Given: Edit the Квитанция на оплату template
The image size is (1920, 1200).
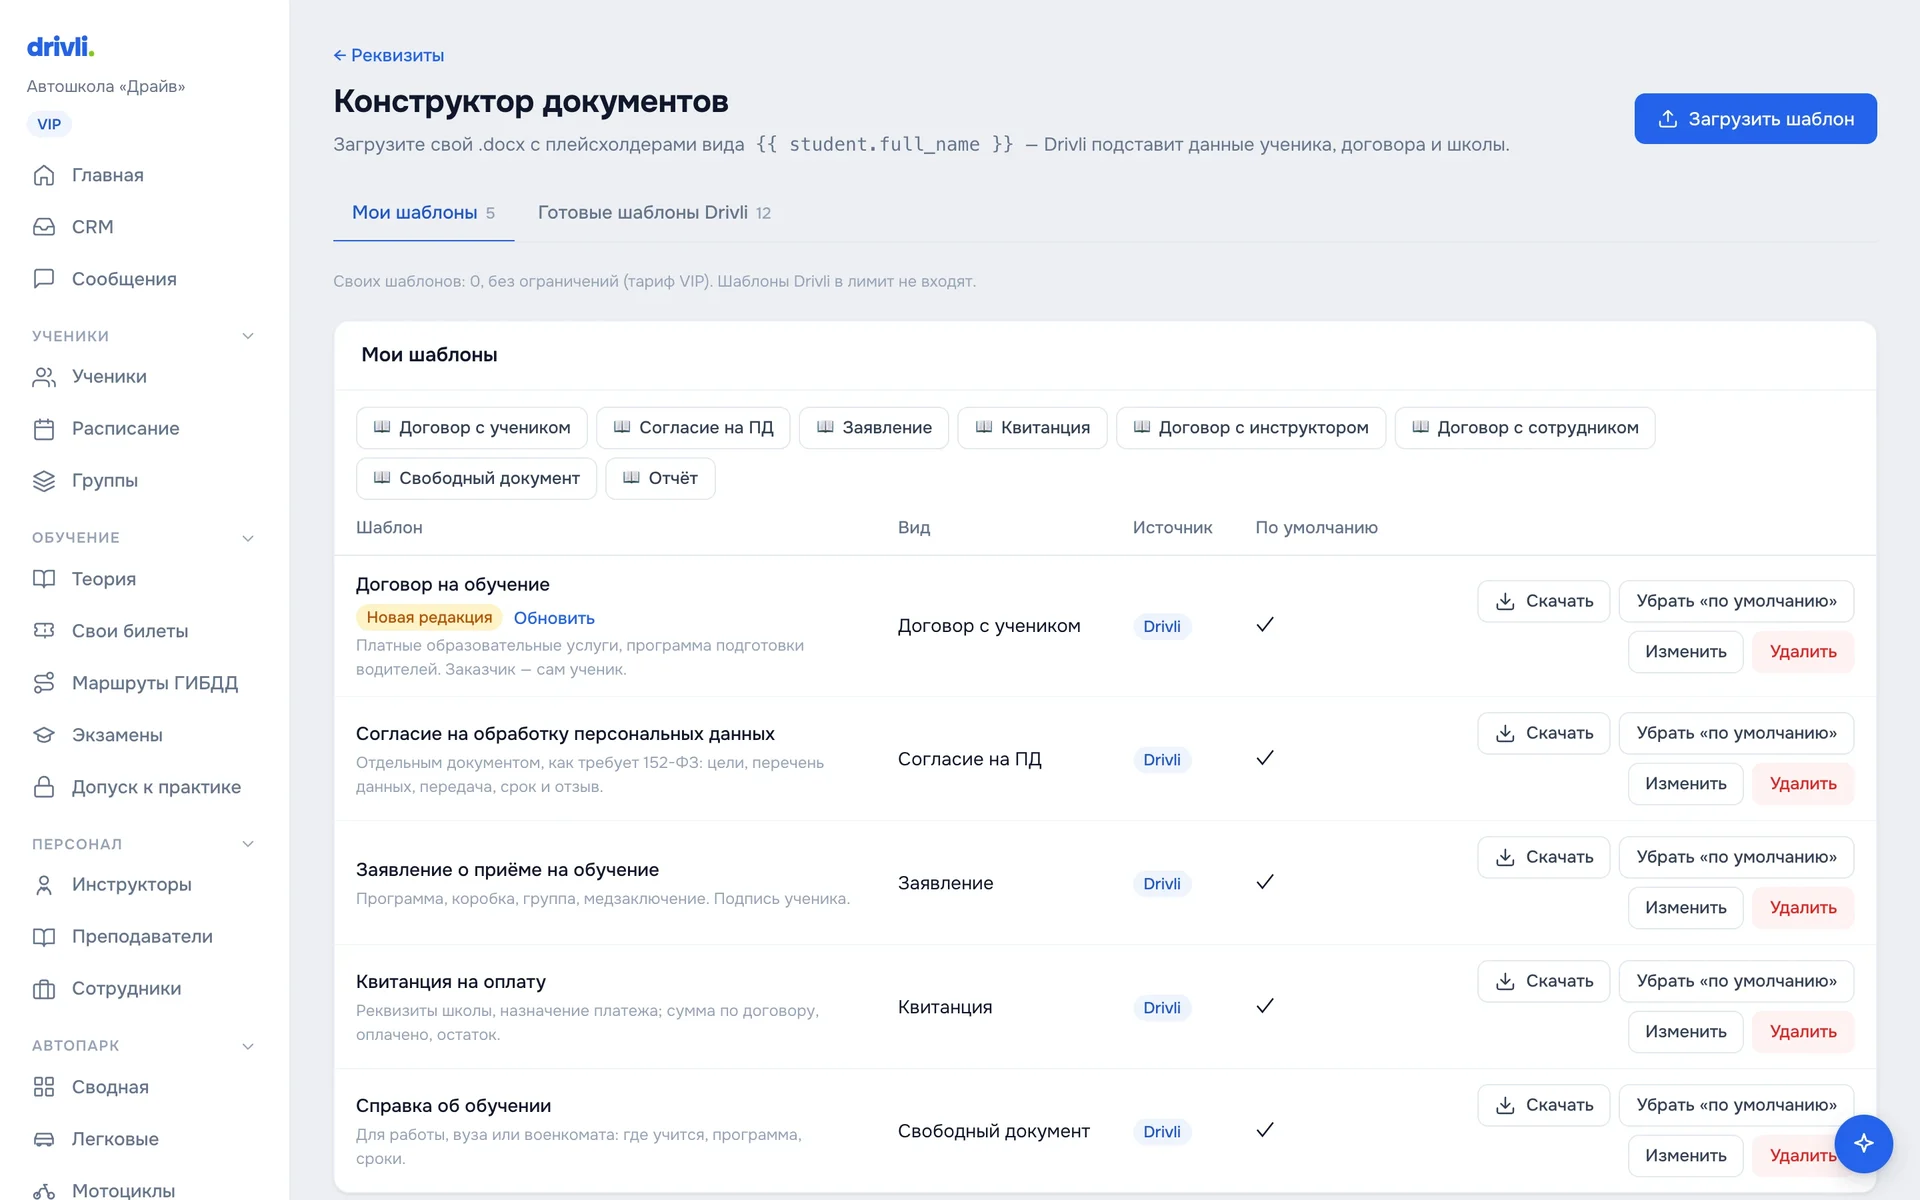Looking at the screenshot, I should click(1685, 1032).
